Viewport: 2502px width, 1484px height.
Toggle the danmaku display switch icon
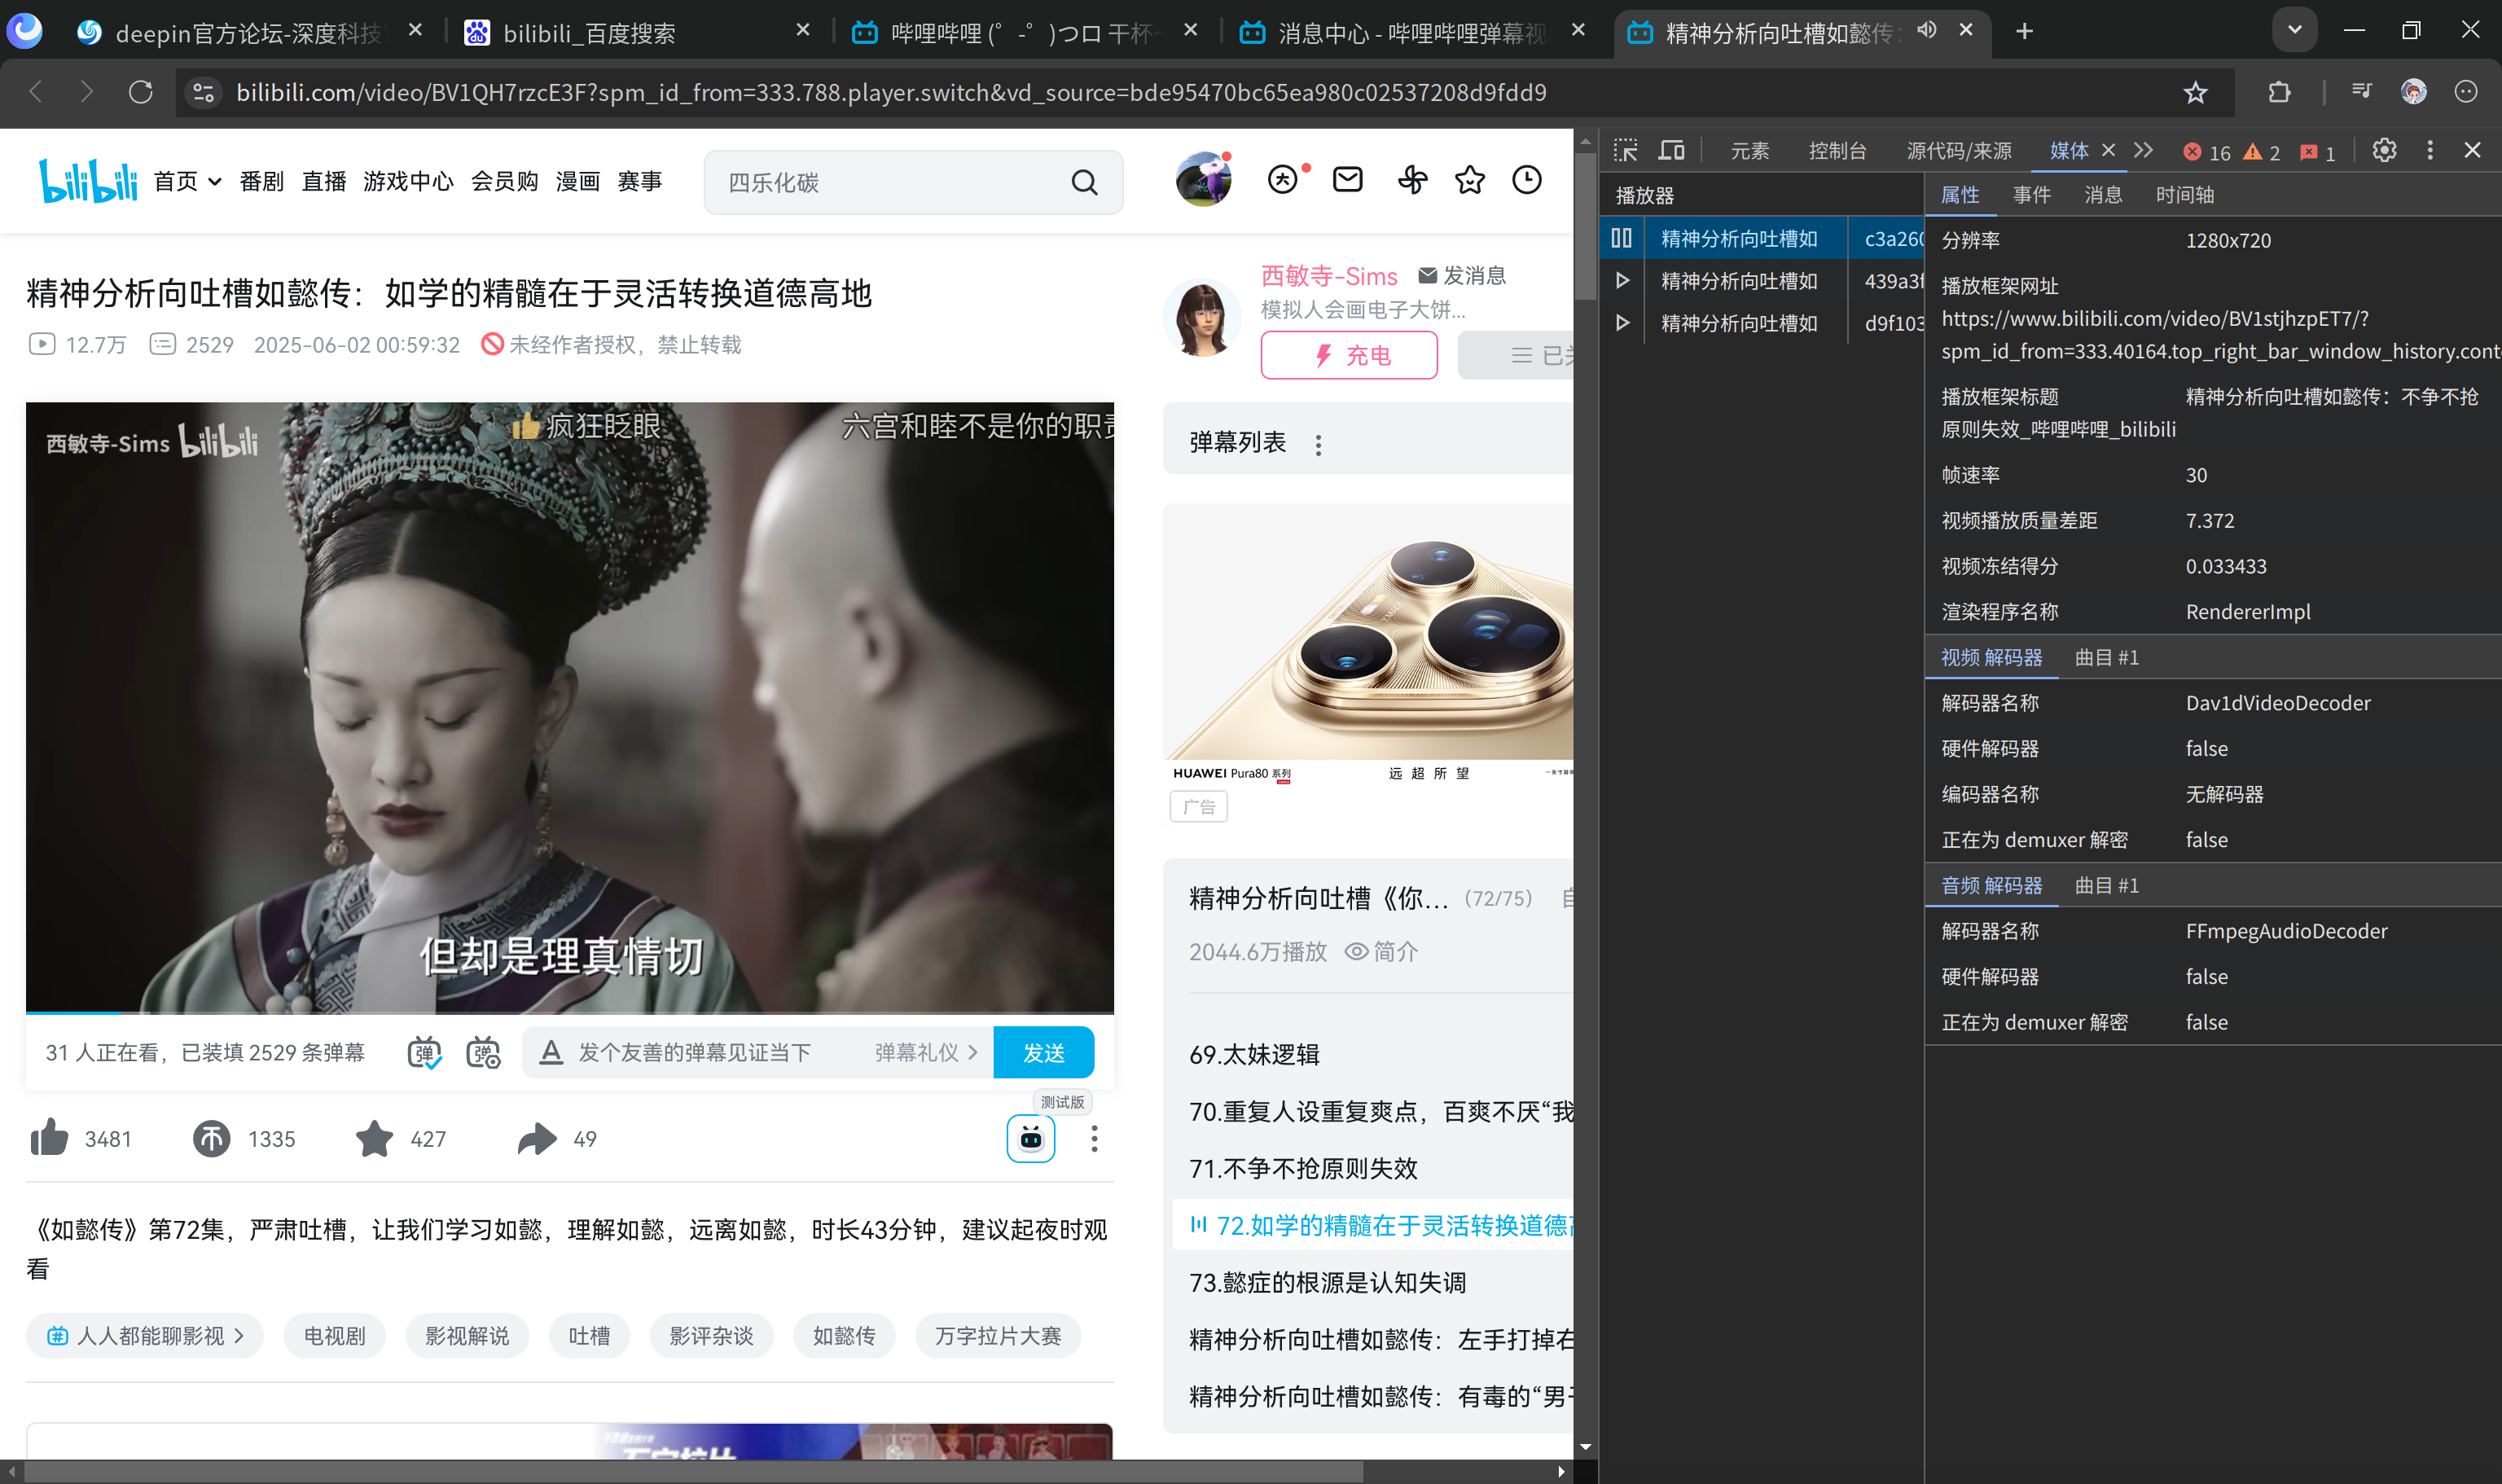[x=425, y=1052]
